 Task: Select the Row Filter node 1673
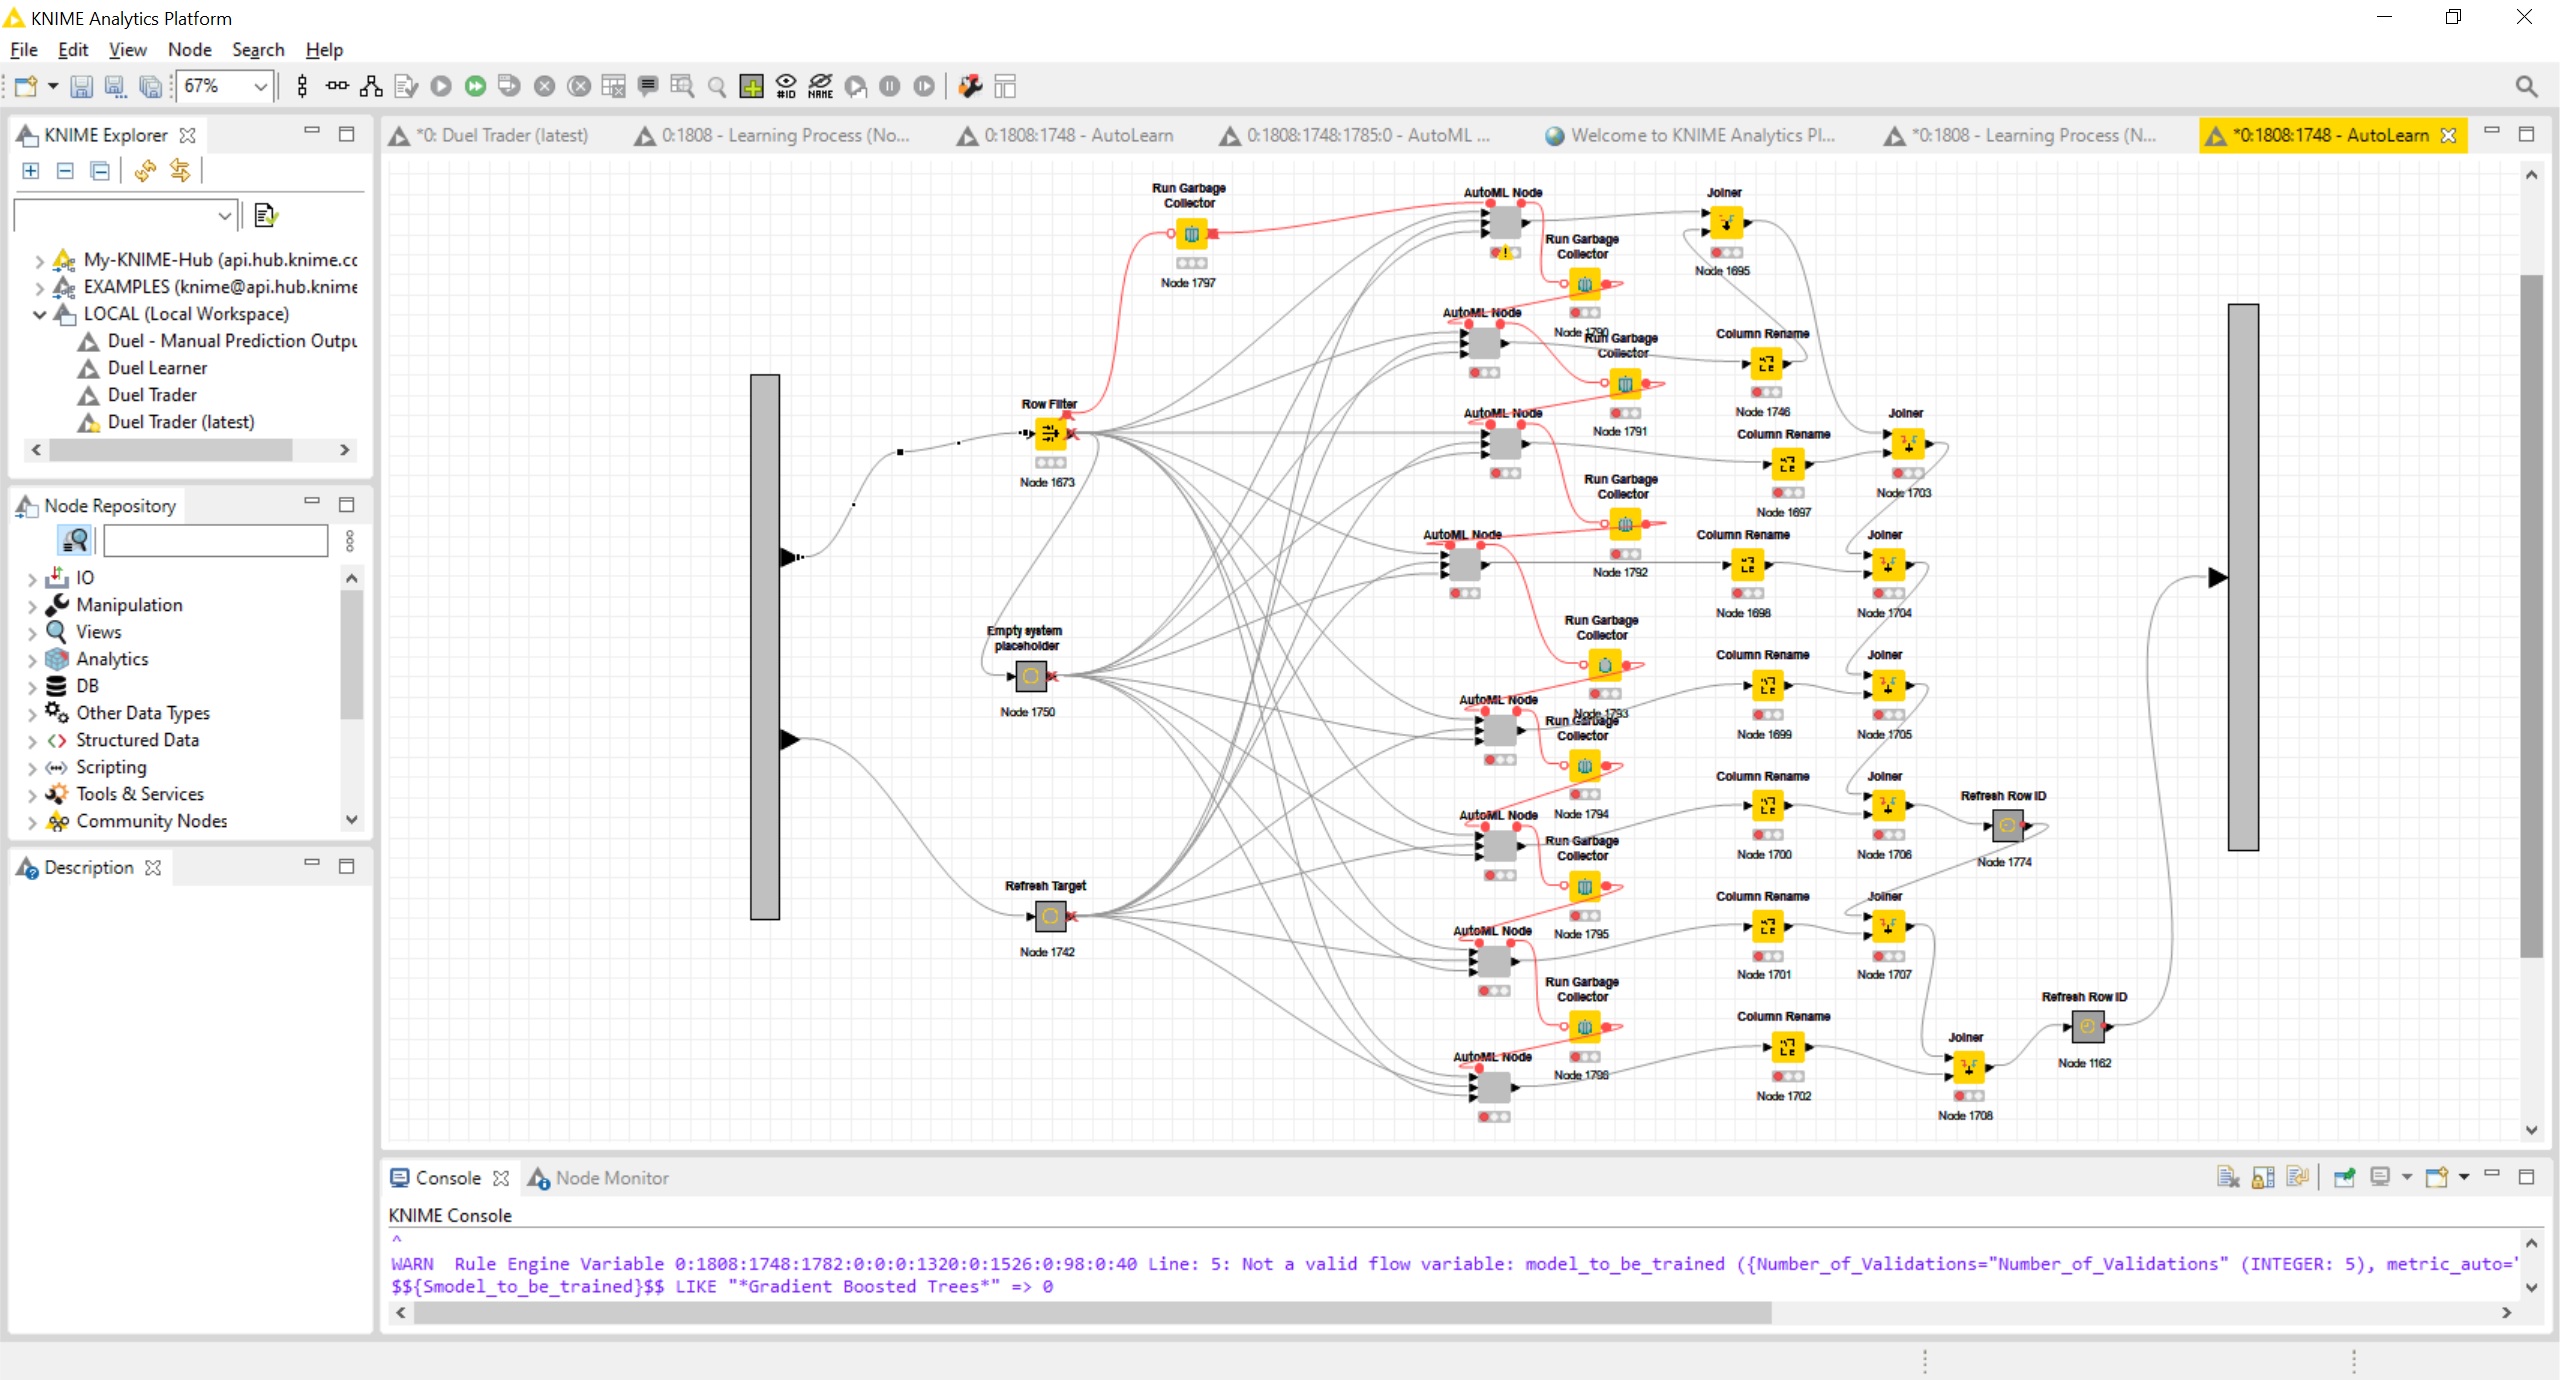(x=1049, y=433)
